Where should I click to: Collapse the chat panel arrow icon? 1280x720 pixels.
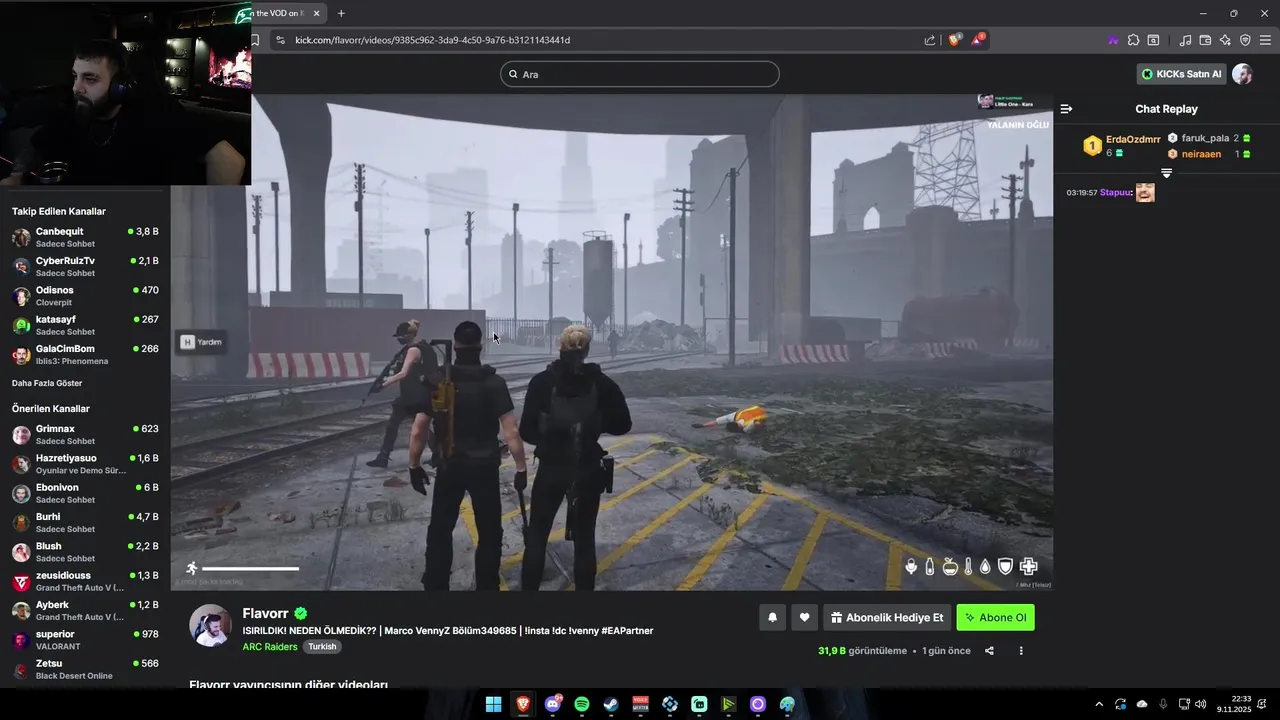point(1066,109)
